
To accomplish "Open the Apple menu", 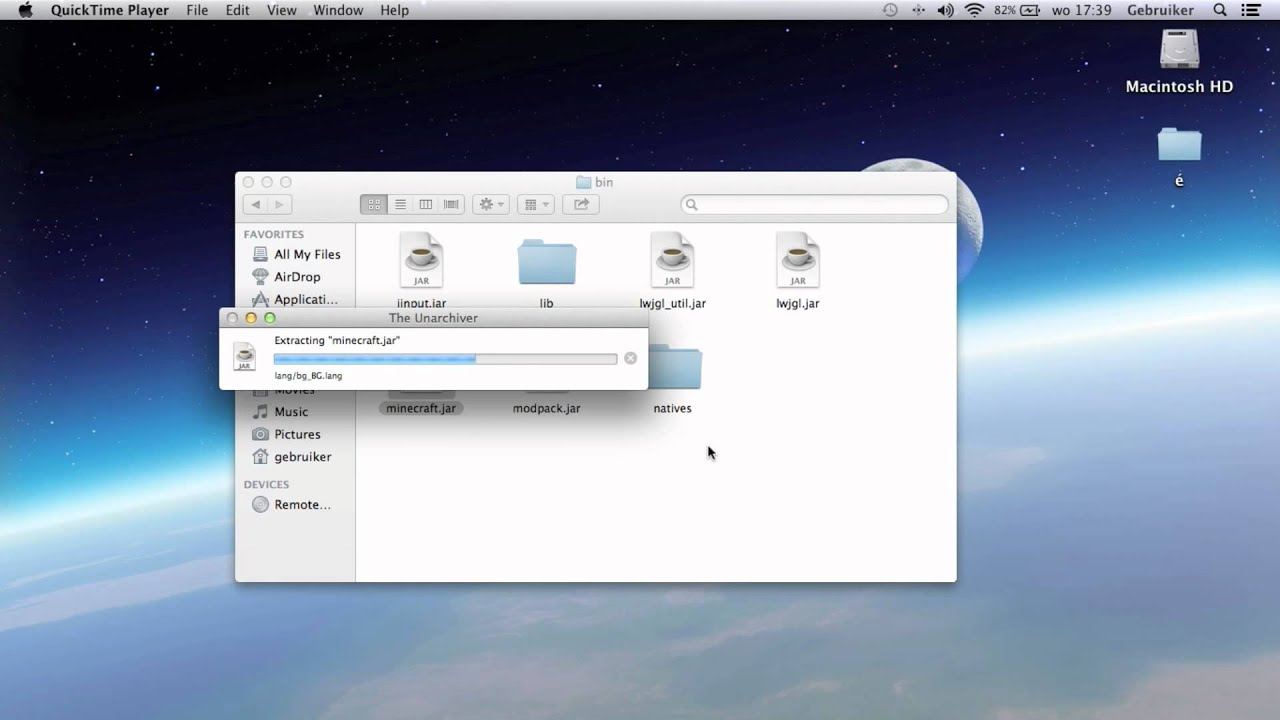I will pos(26,10).
